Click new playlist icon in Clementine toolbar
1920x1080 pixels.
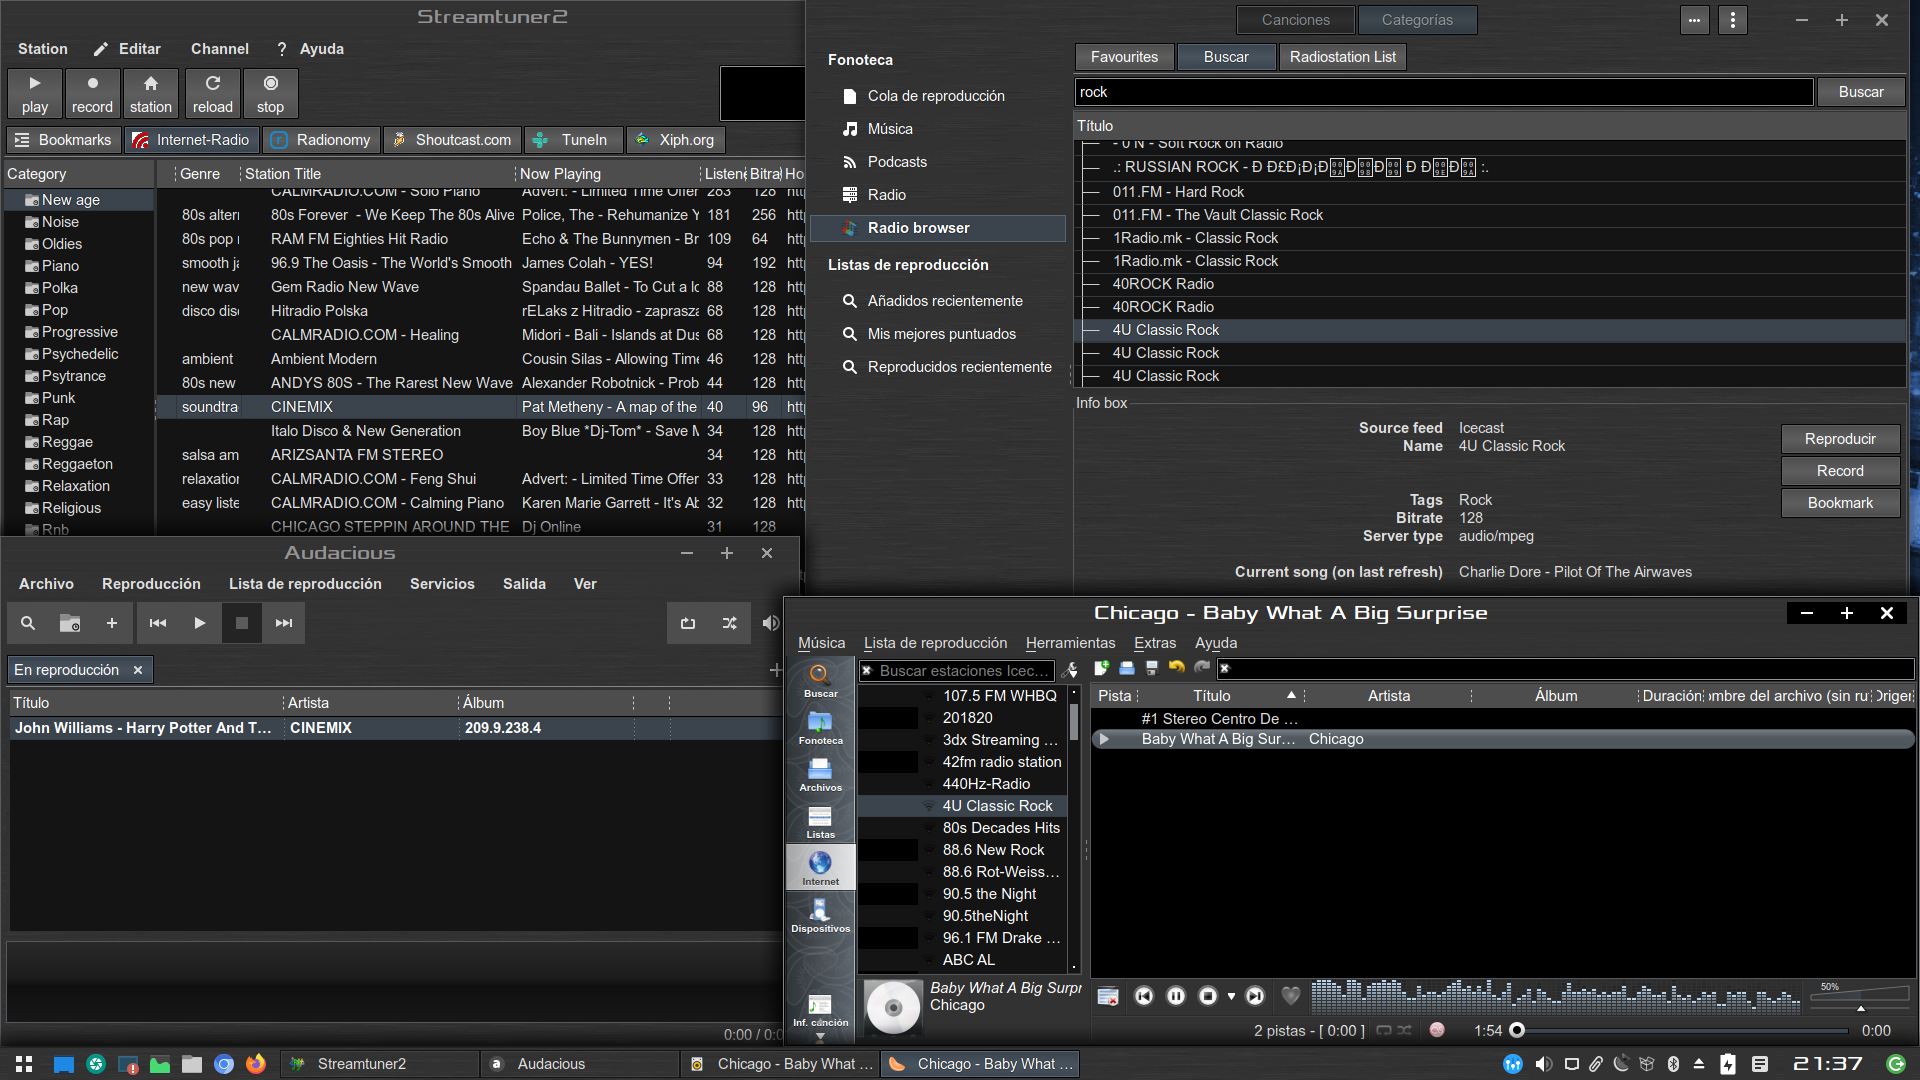click(1102, 668)
